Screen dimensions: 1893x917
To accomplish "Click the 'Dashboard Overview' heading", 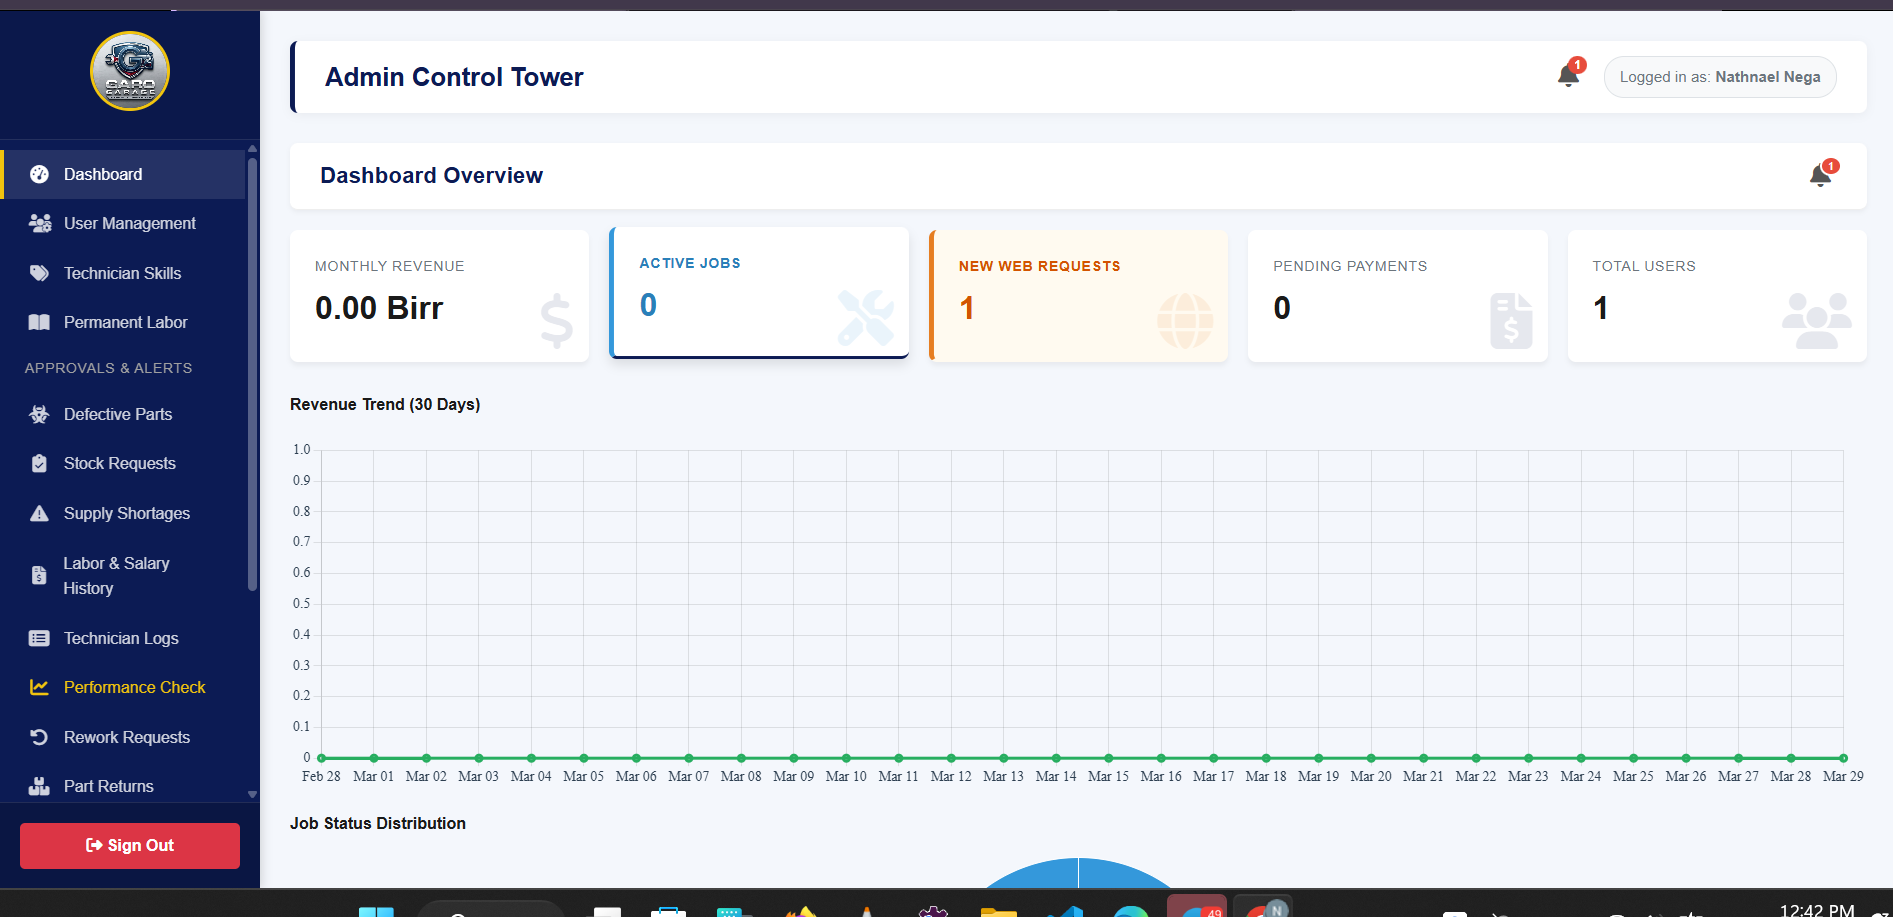I will tap(431, 176).
